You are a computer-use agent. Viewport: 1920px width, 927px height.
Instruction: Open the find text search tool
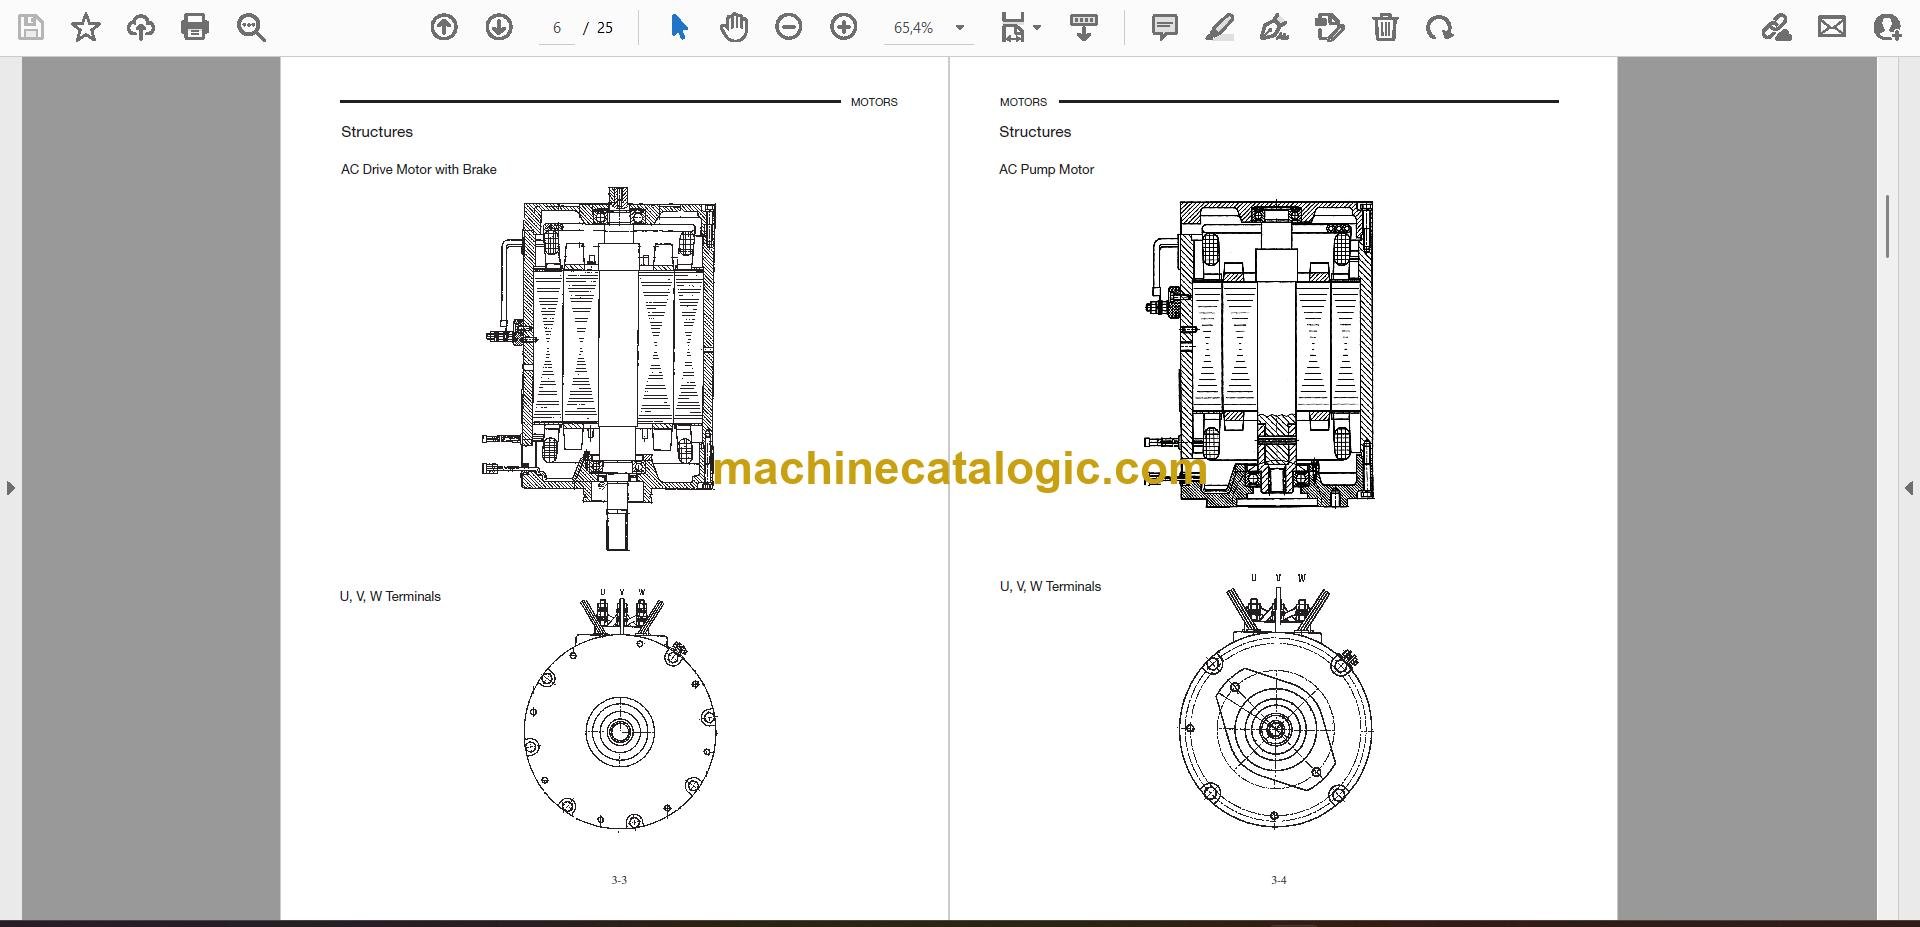point(251,27)
